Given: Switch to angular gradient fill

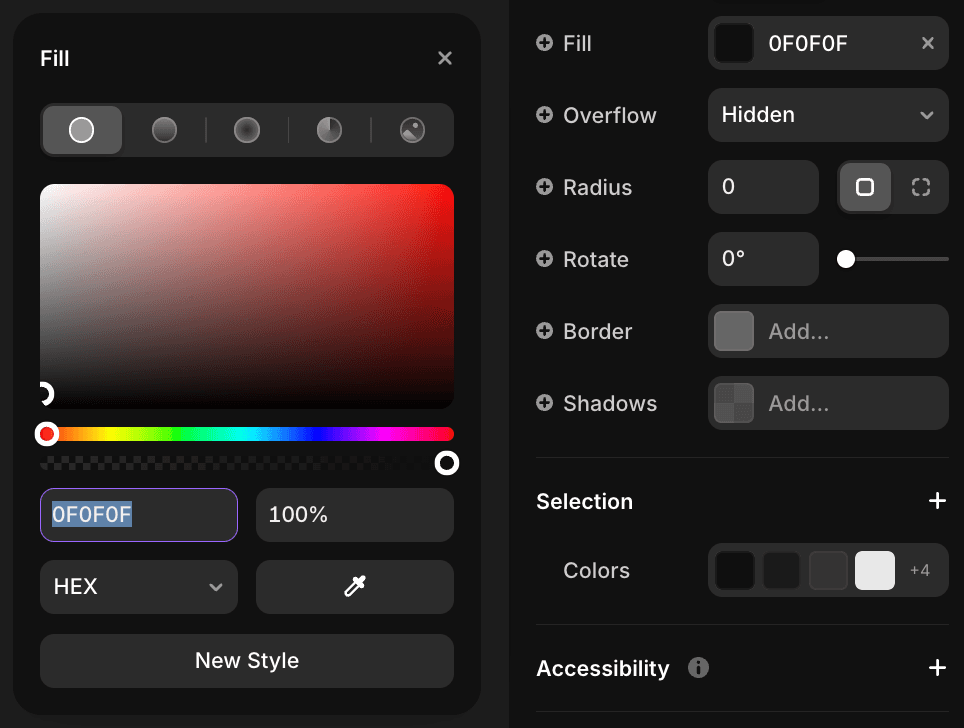Looking at the screenshot, I should pos(329,130).
